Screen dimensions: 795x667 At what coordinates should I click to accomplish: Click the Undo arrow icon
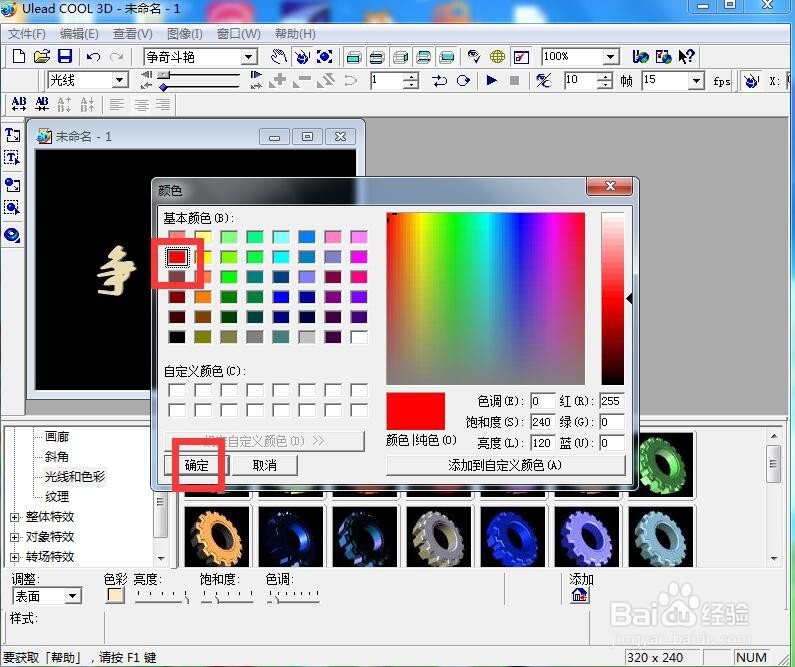(x=93, y=57)
